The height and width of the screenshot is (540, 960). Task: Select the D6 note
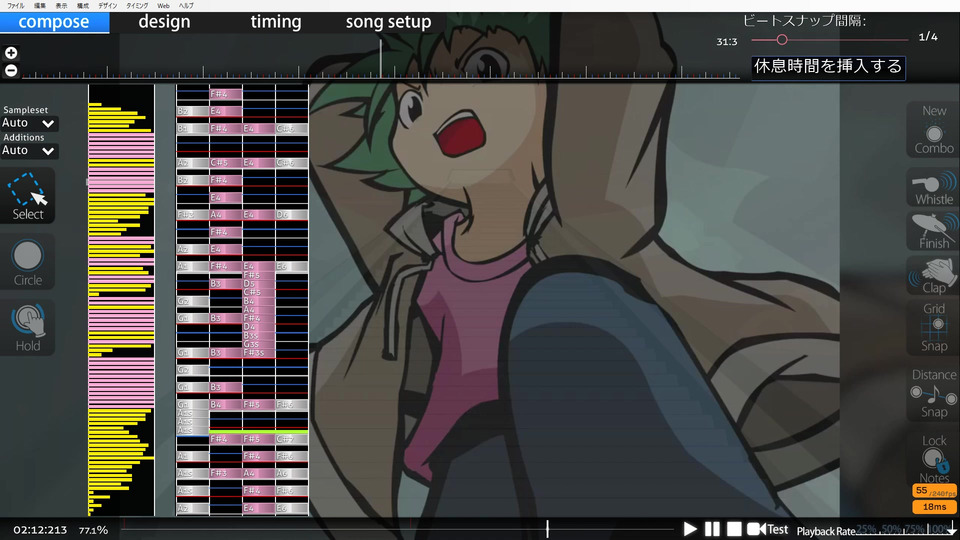click(x=291, y=215)
